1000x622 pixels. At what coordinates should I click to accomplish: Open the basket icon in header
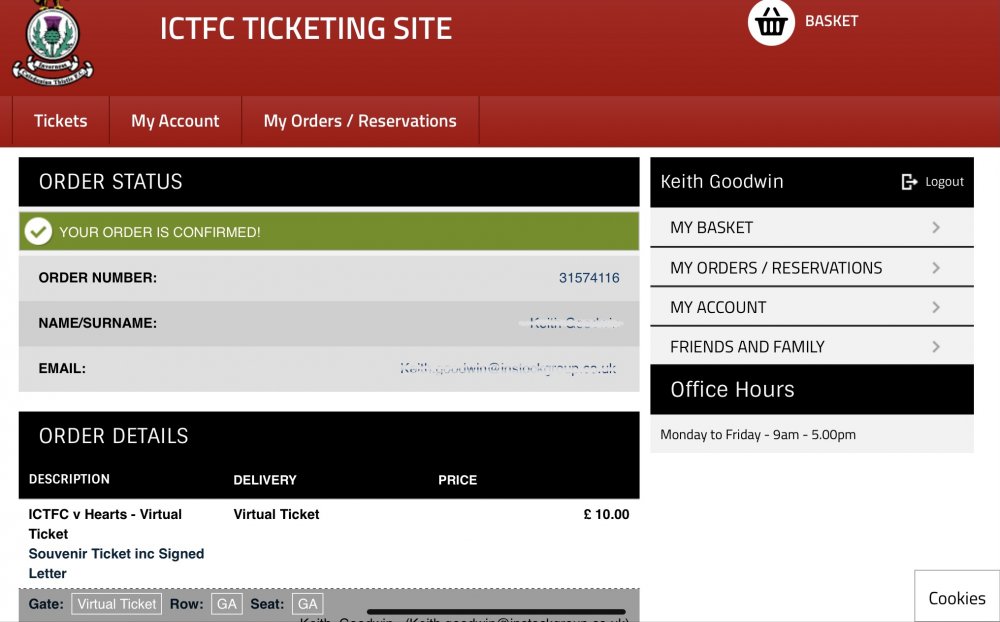click(x=771, y=23)
